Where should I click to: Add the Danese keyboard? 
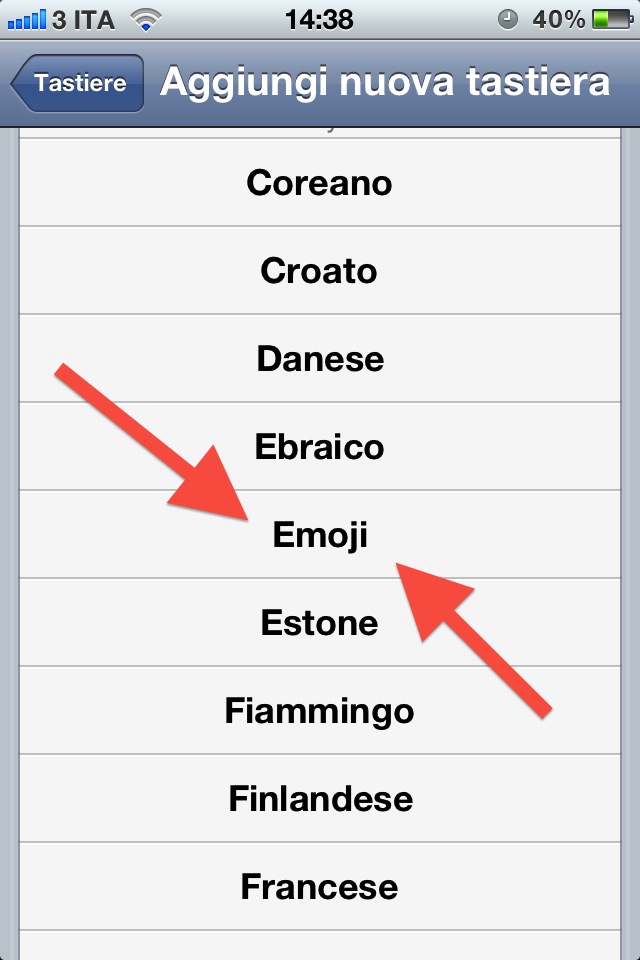[x=319, y=359]
